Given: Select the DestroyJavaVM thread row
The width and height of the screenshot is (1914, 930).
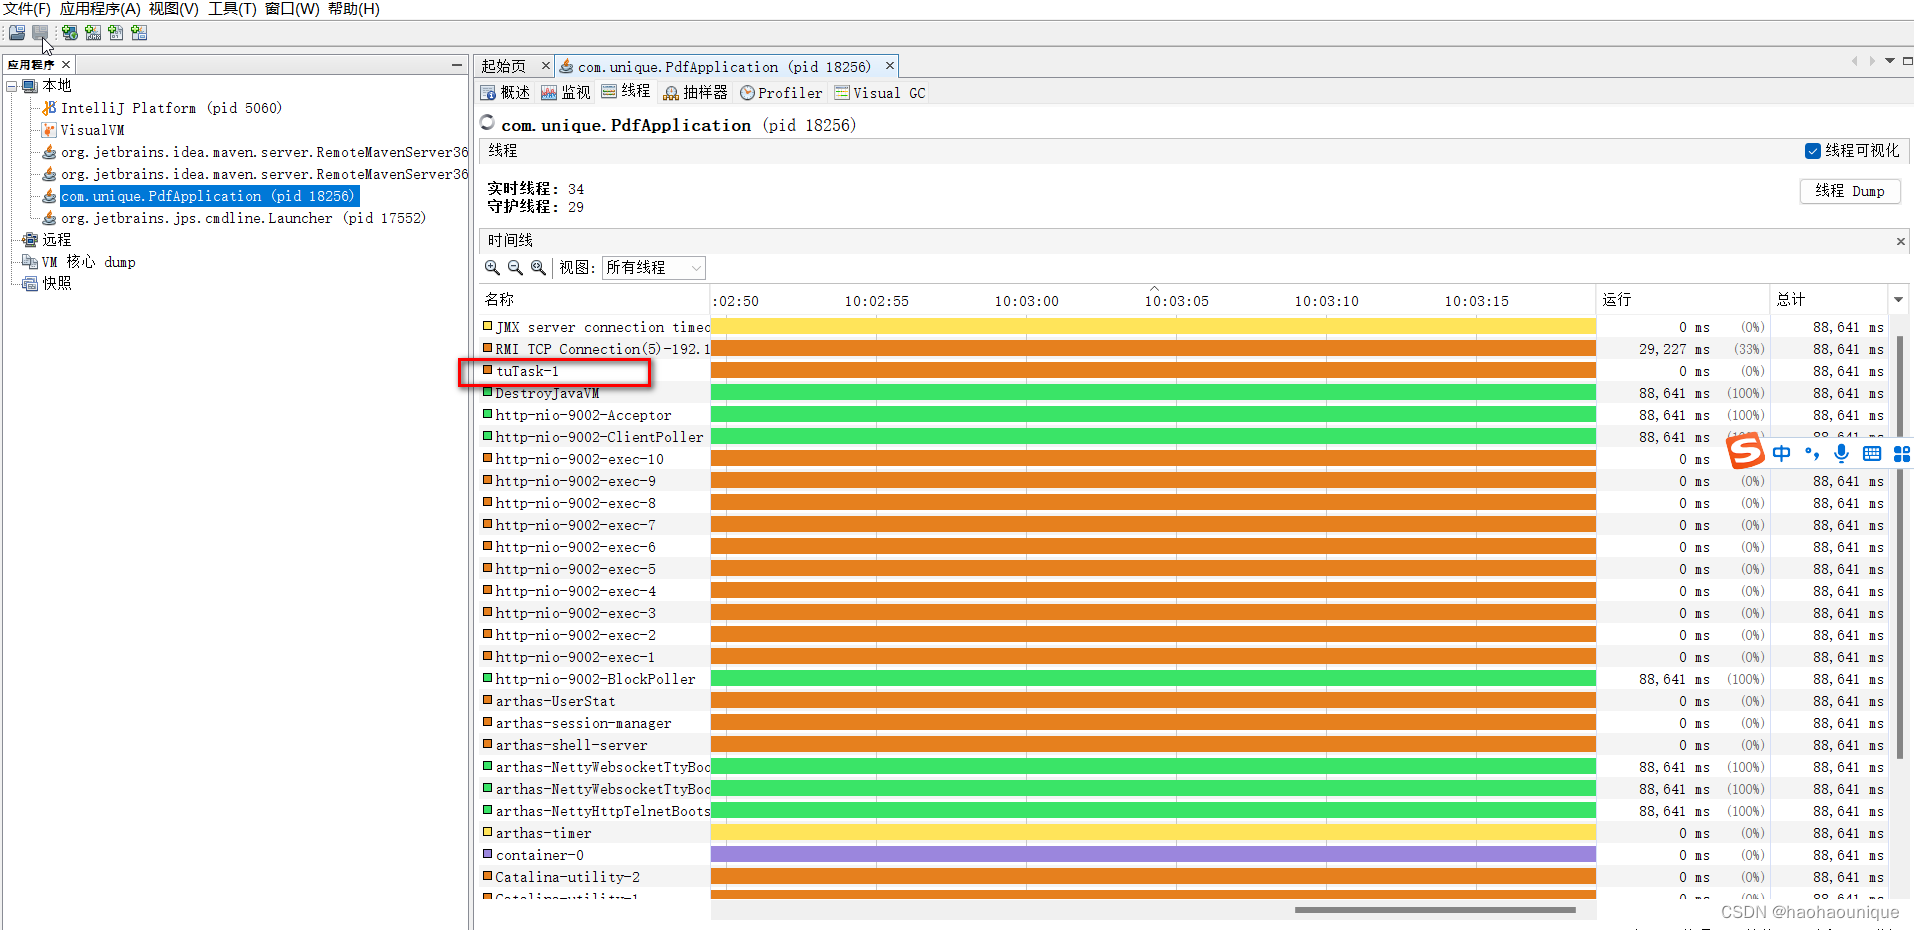Looking at the screenshot, I should [1181, 393].
